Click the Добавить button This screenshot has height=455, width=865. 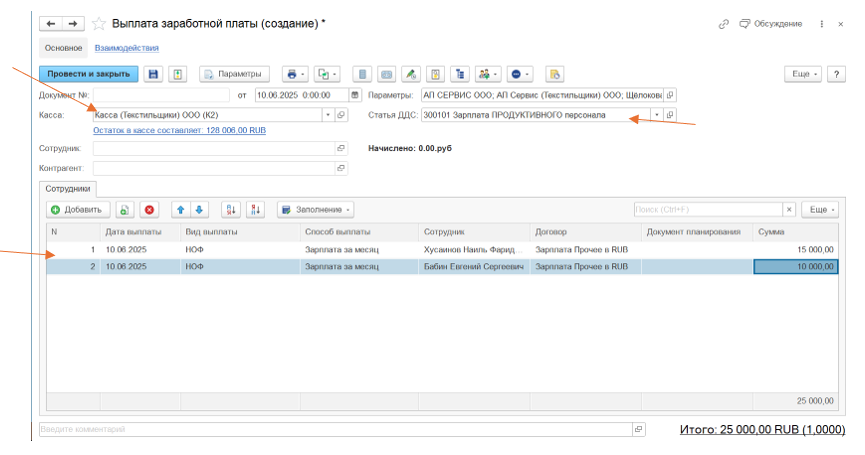coord(76,209)
